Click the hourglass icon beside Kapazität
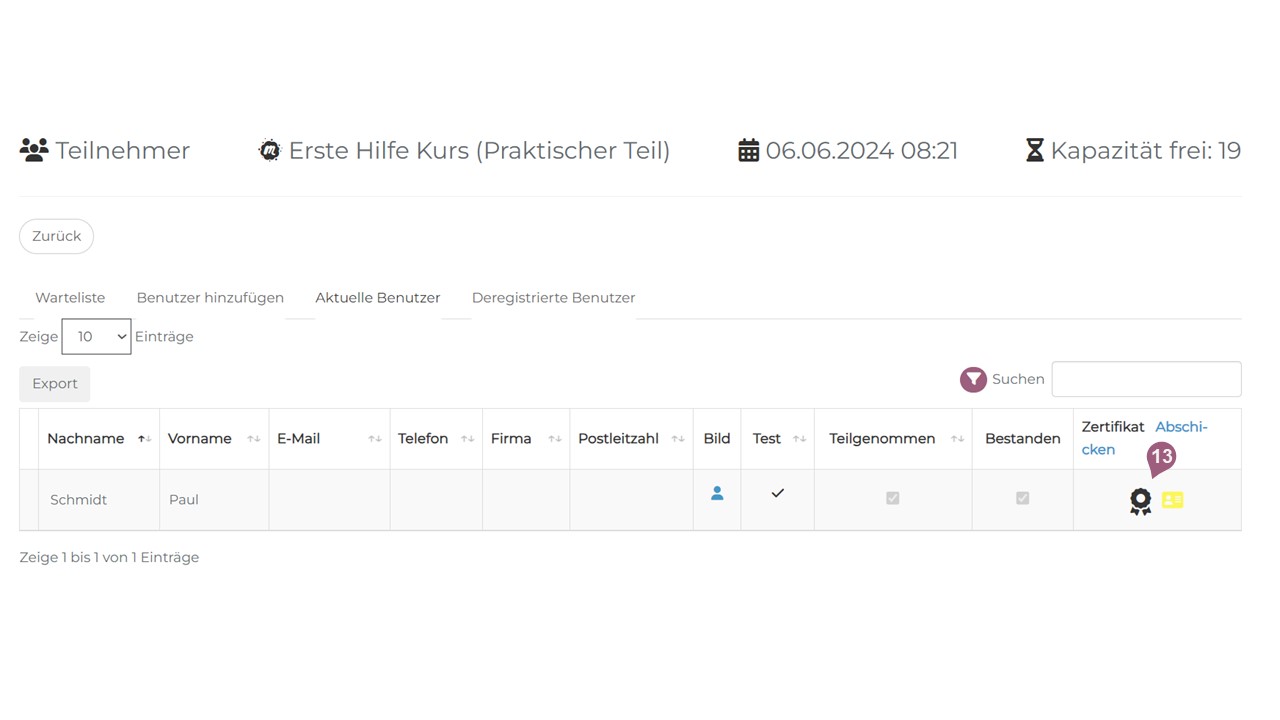 [x=1034, y=151]
